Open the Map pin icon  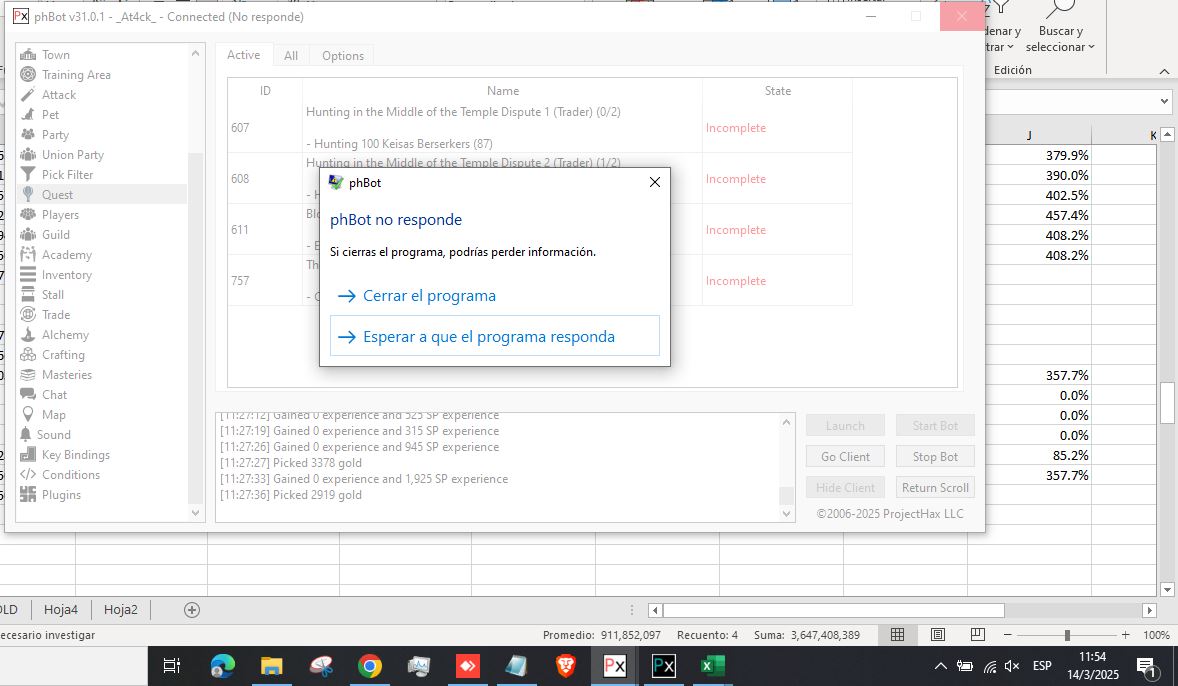28,415
